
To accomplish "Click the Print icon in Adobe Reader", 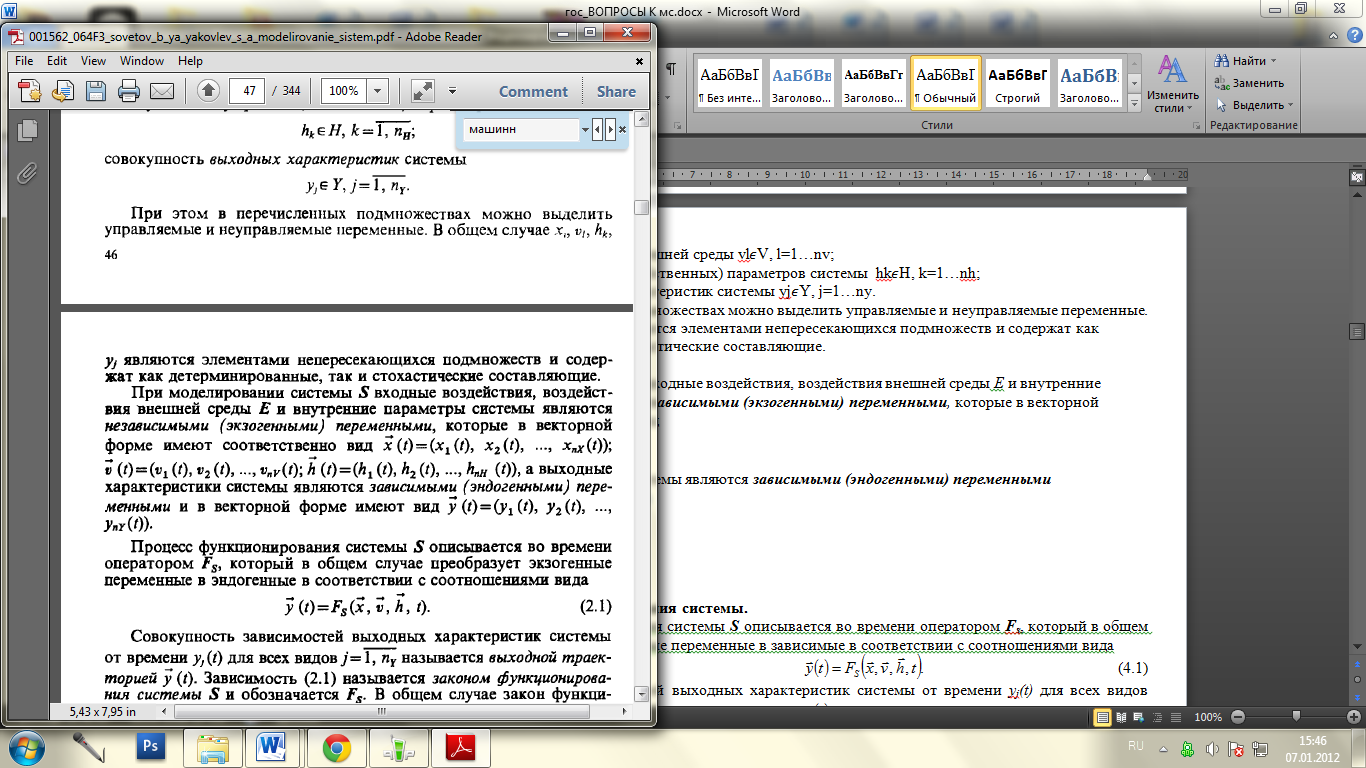I will (129, 91).
